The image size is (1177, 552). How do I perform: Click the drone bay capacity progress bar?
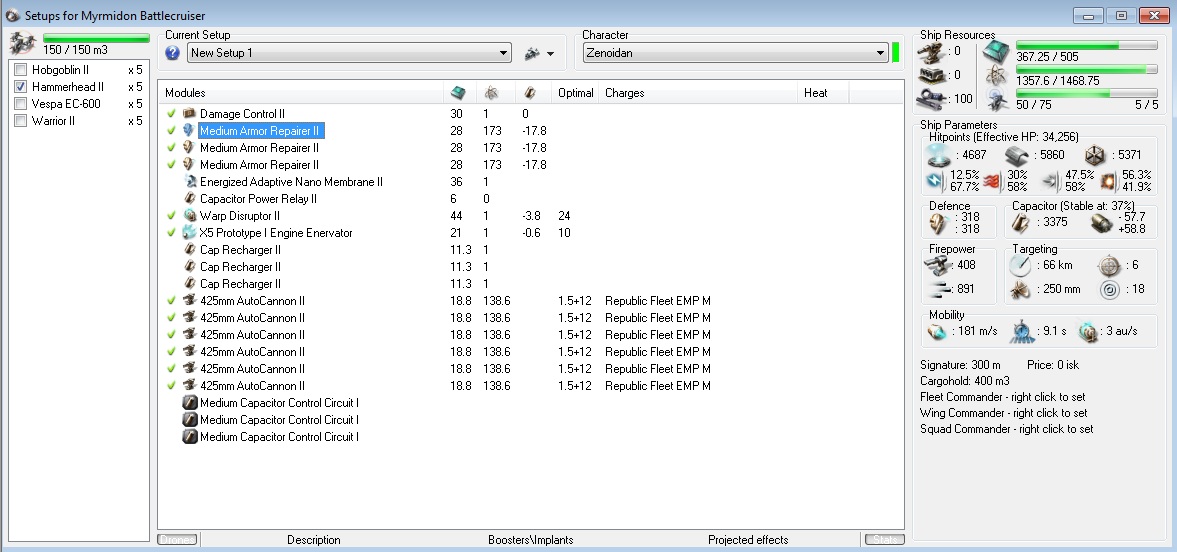[x=96, y=38]
